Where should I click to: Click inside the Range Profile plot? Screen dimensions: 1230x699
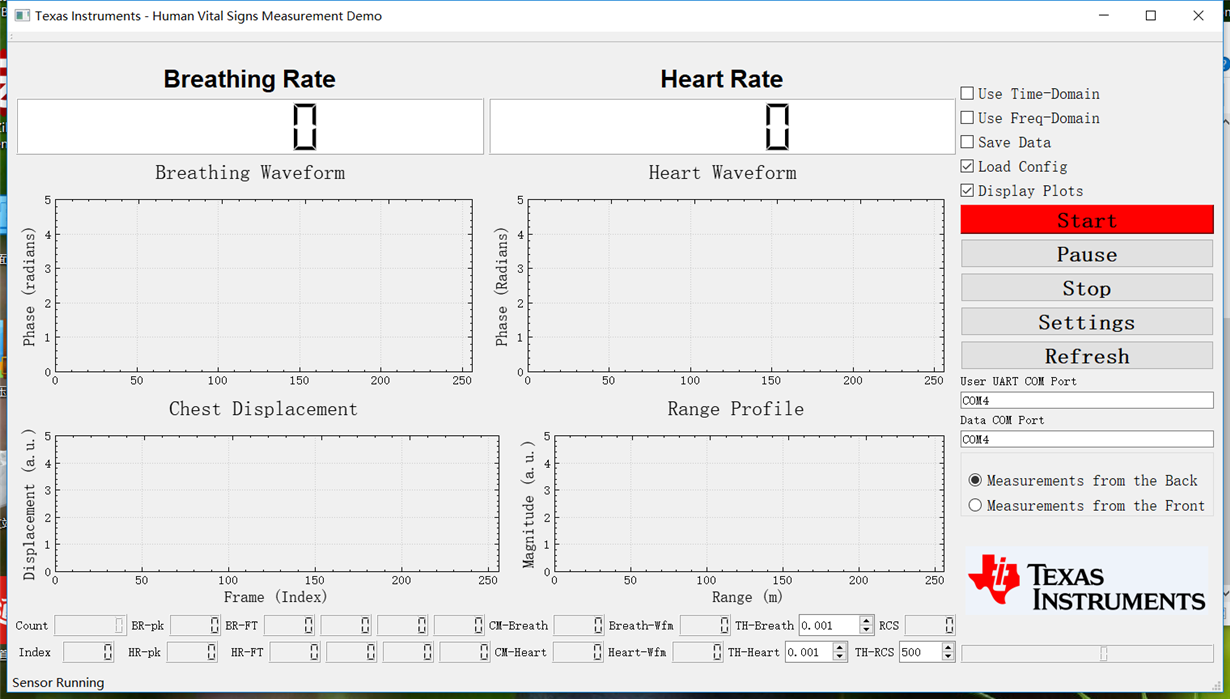pyautogui.click(x=749, y=504)
